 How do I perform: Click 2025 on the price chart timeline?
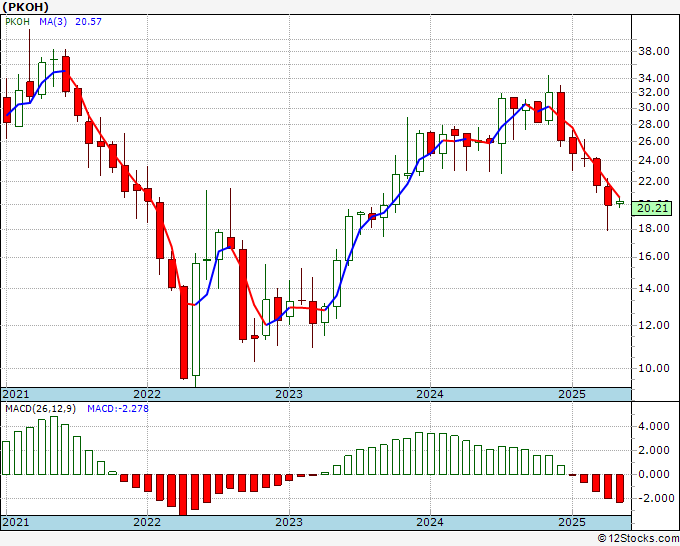(x=572, y=394)
